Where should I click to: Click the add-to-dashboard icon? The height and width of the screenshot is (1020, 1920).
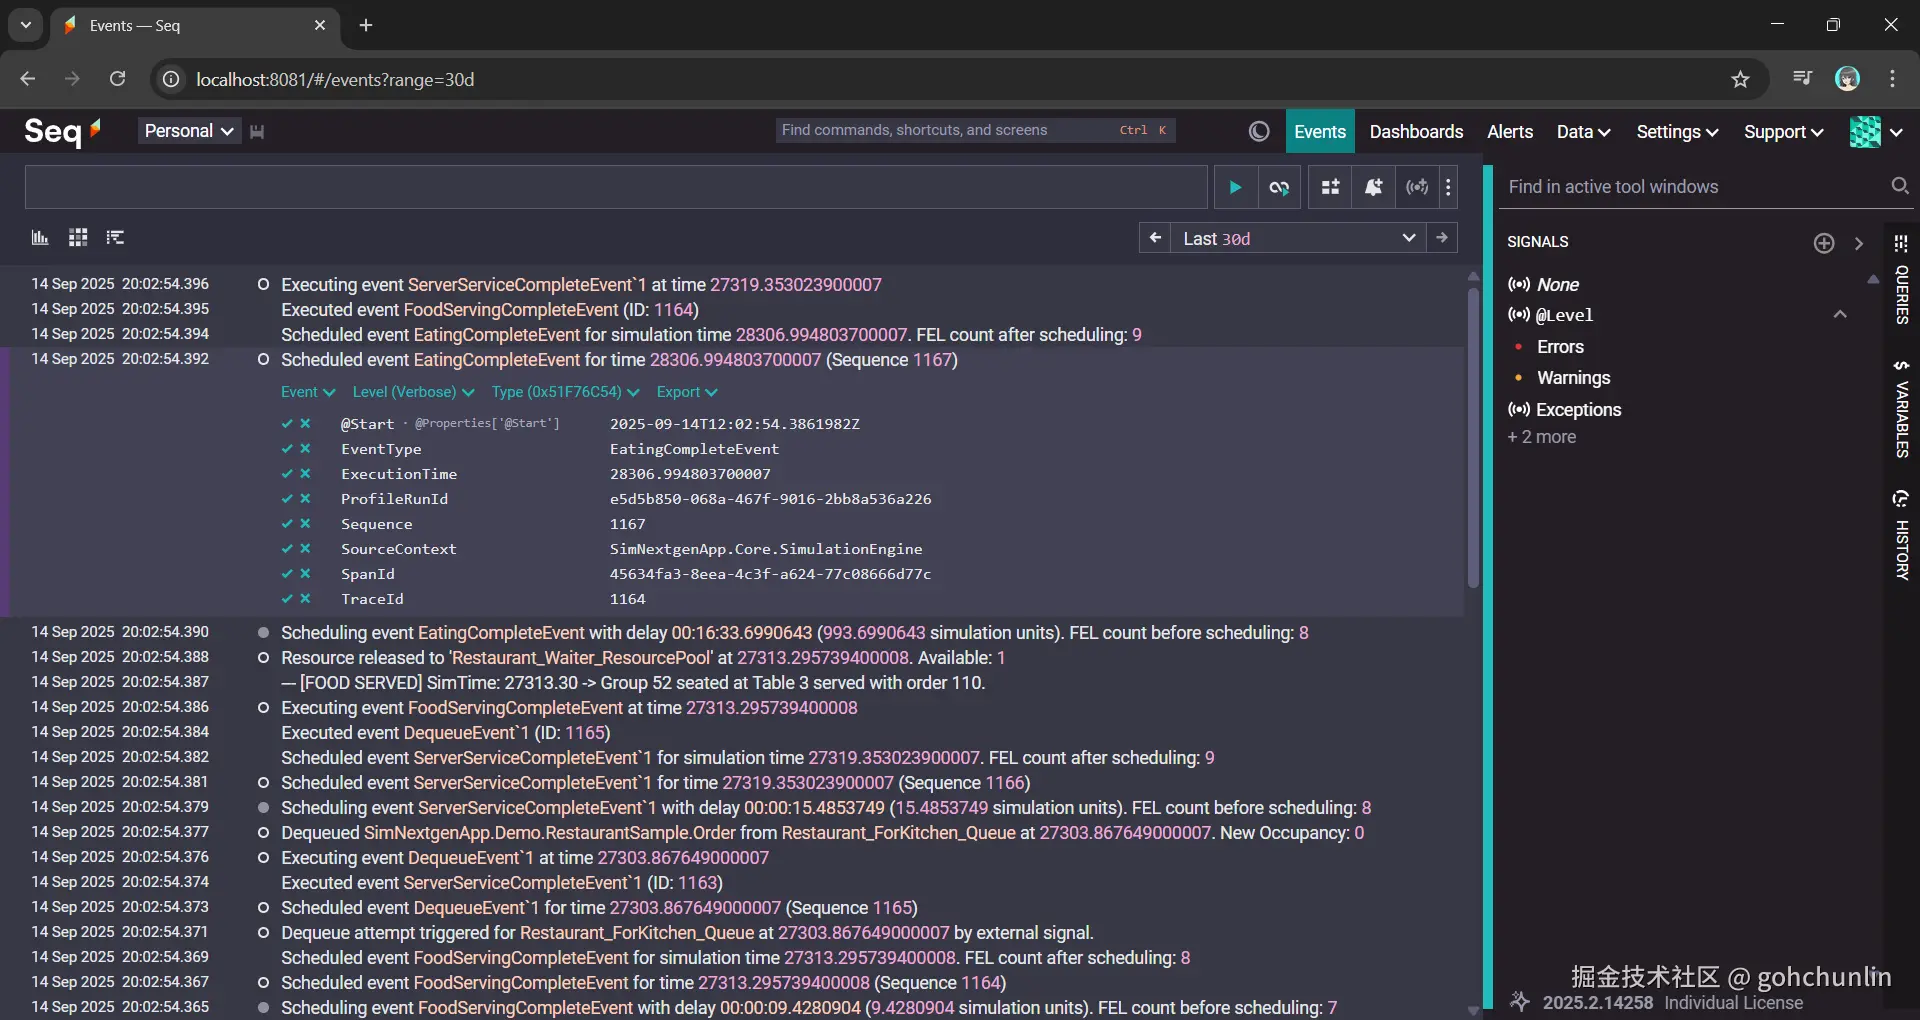[x=1330, y=187]
